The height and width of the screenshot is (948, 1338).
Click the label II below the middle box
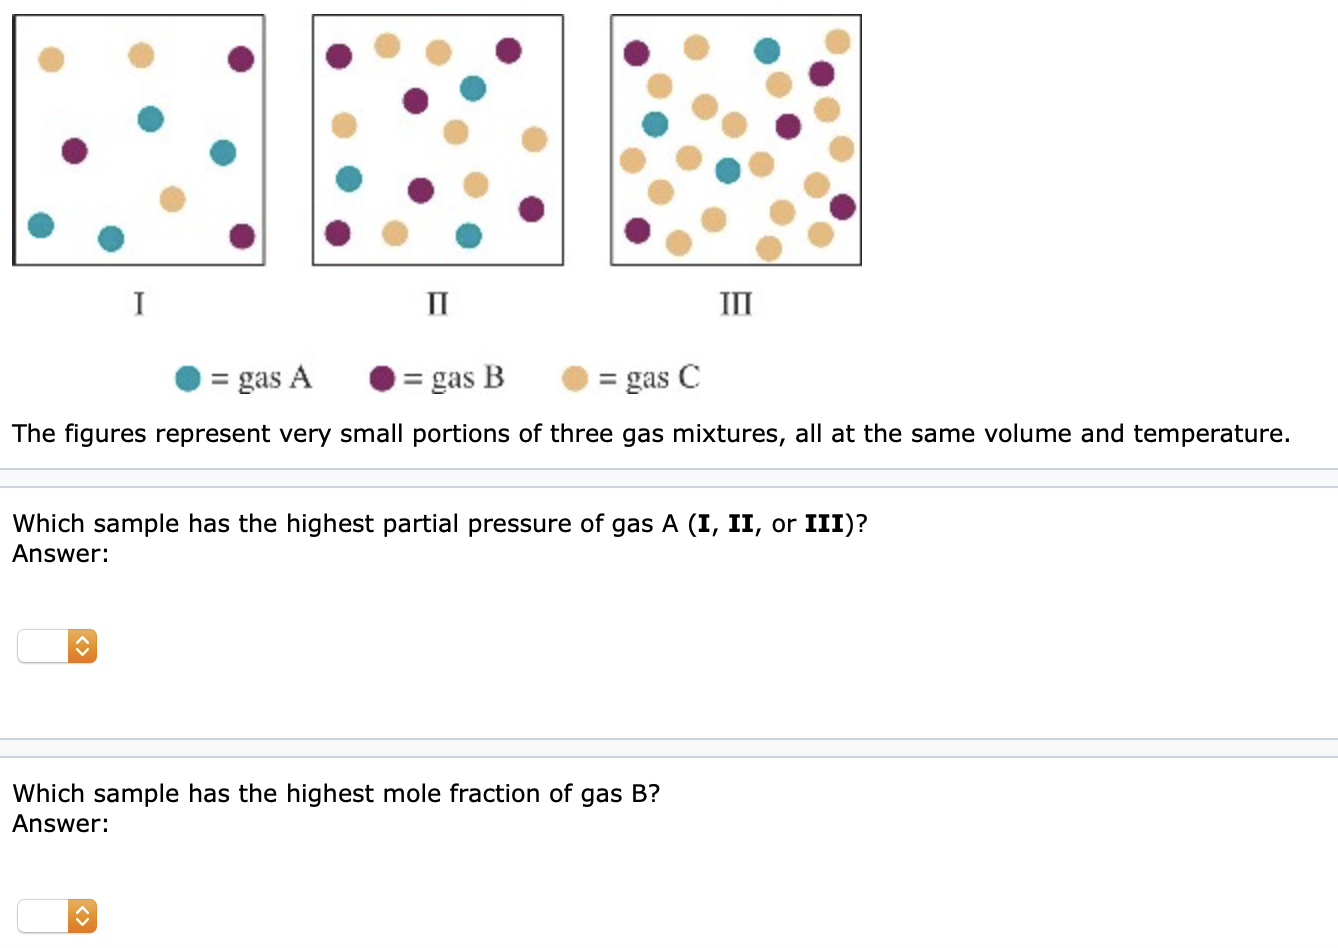(436, 302)
